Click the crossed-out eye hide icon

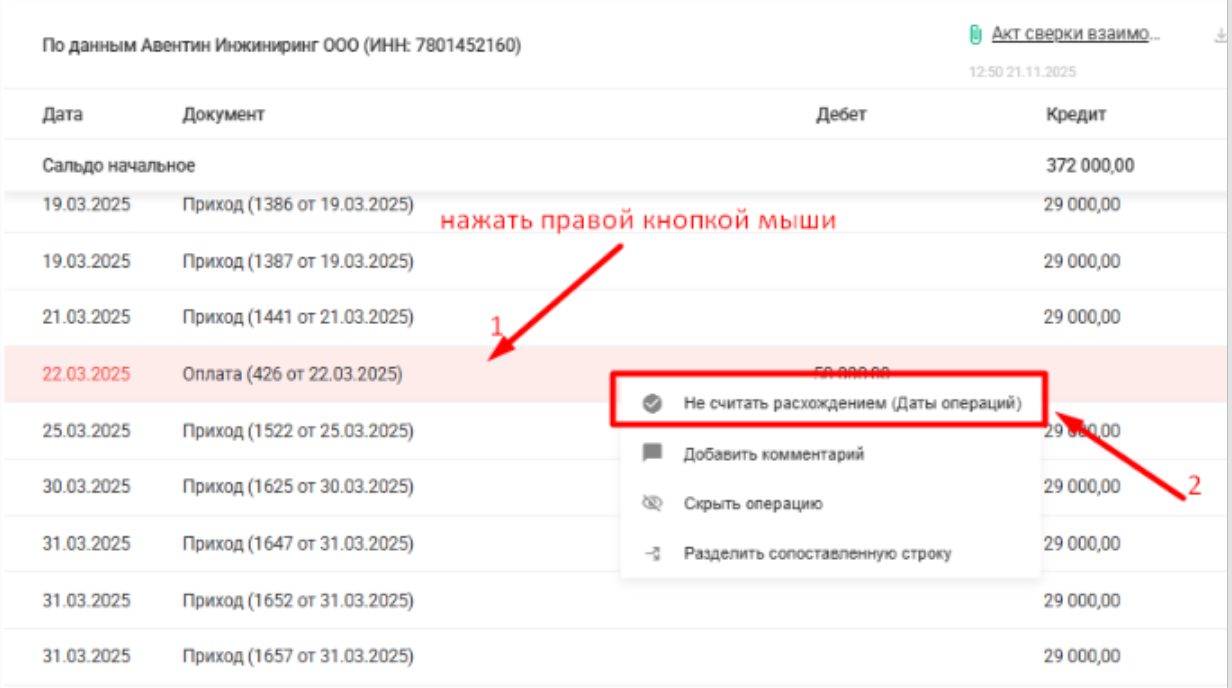tap(652, 503)
